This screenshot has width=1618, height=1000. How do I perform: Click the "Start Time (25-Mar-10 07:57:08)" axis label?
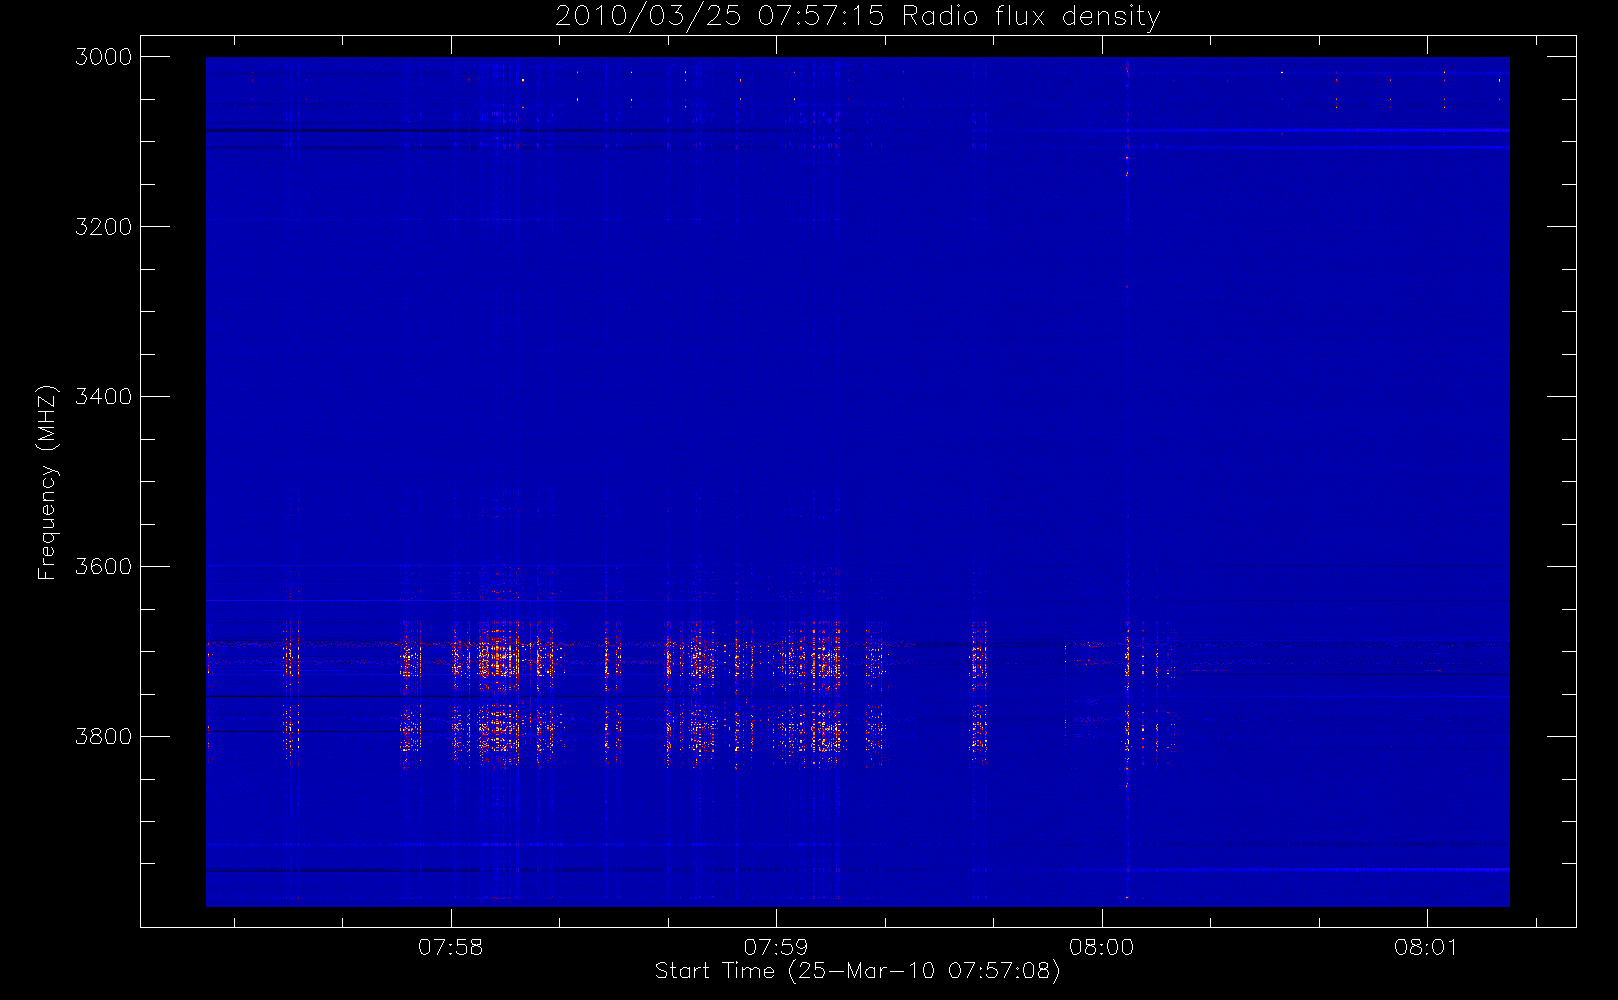coord(857,971)
